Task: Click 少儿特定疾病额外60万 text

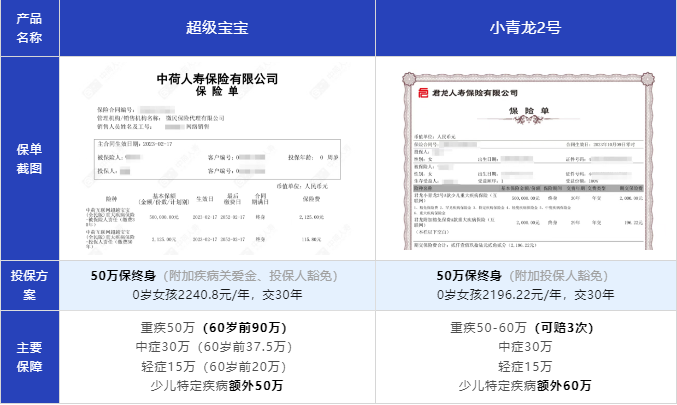Action: [x=525, y=386]
